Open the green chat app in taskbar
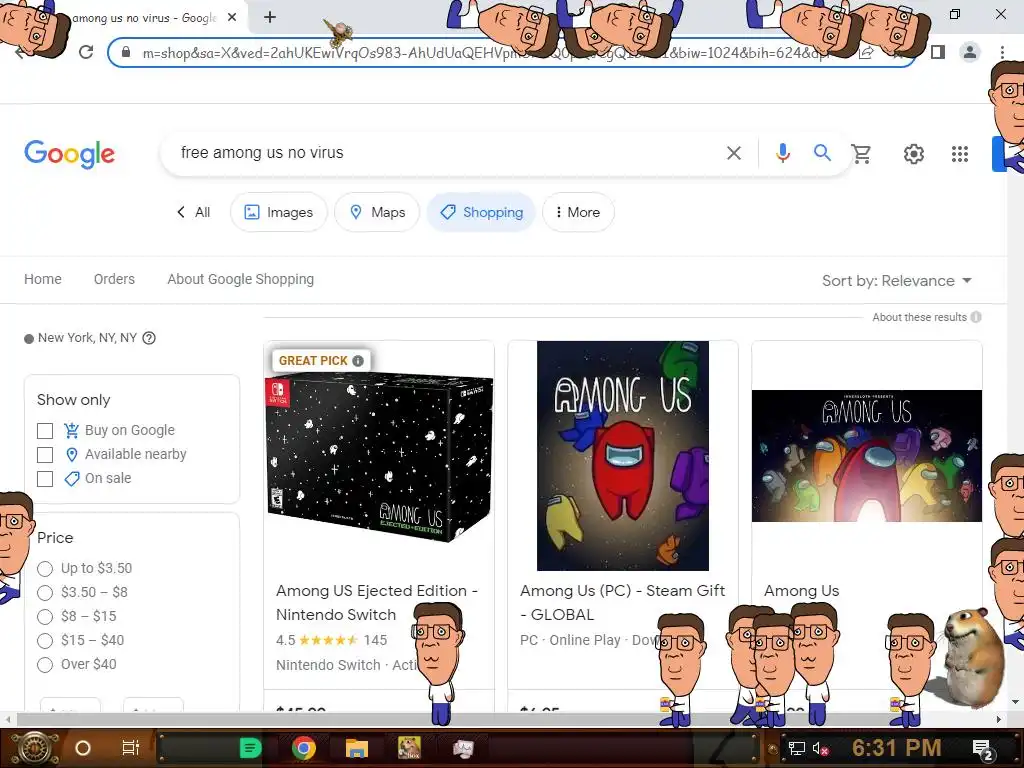This screenshot has width=1024, height=768. click(x=251, y=748)
